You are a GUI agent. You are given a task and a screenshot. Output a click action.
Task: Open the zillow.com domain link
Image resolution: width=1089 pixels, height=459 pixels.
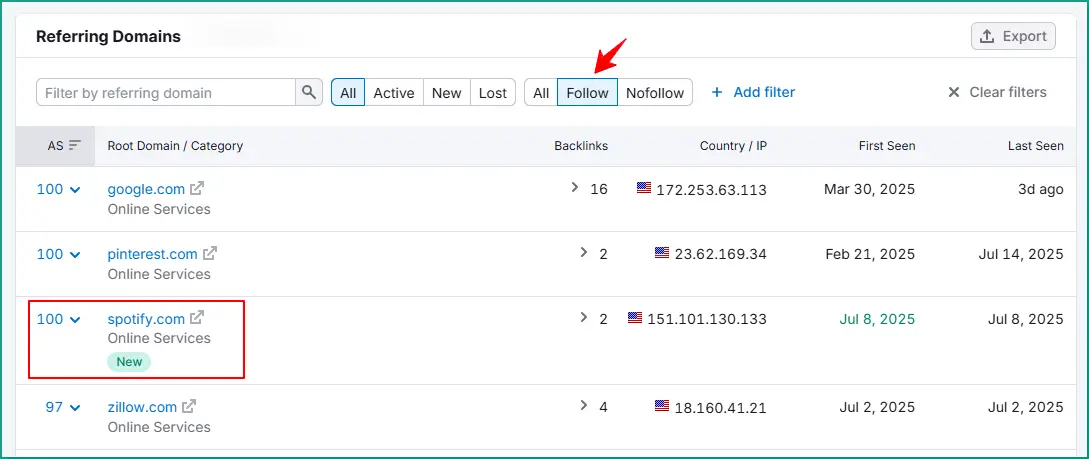[142, 407]
